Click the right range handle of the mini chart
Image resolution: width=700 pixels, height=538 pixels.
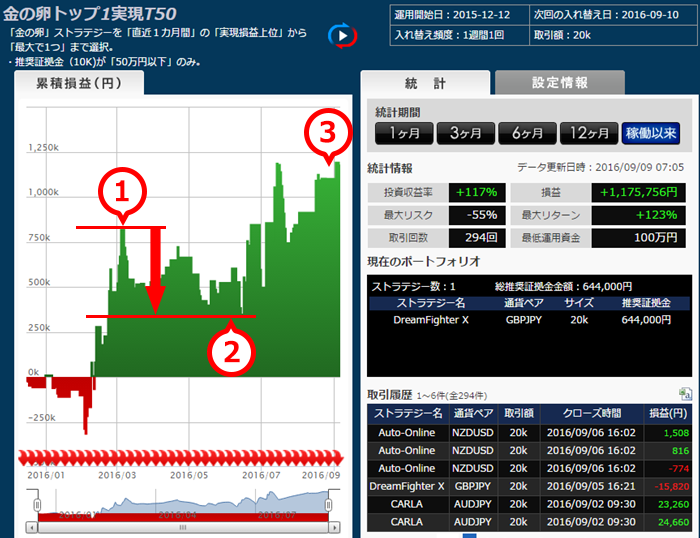pos(330,506)
